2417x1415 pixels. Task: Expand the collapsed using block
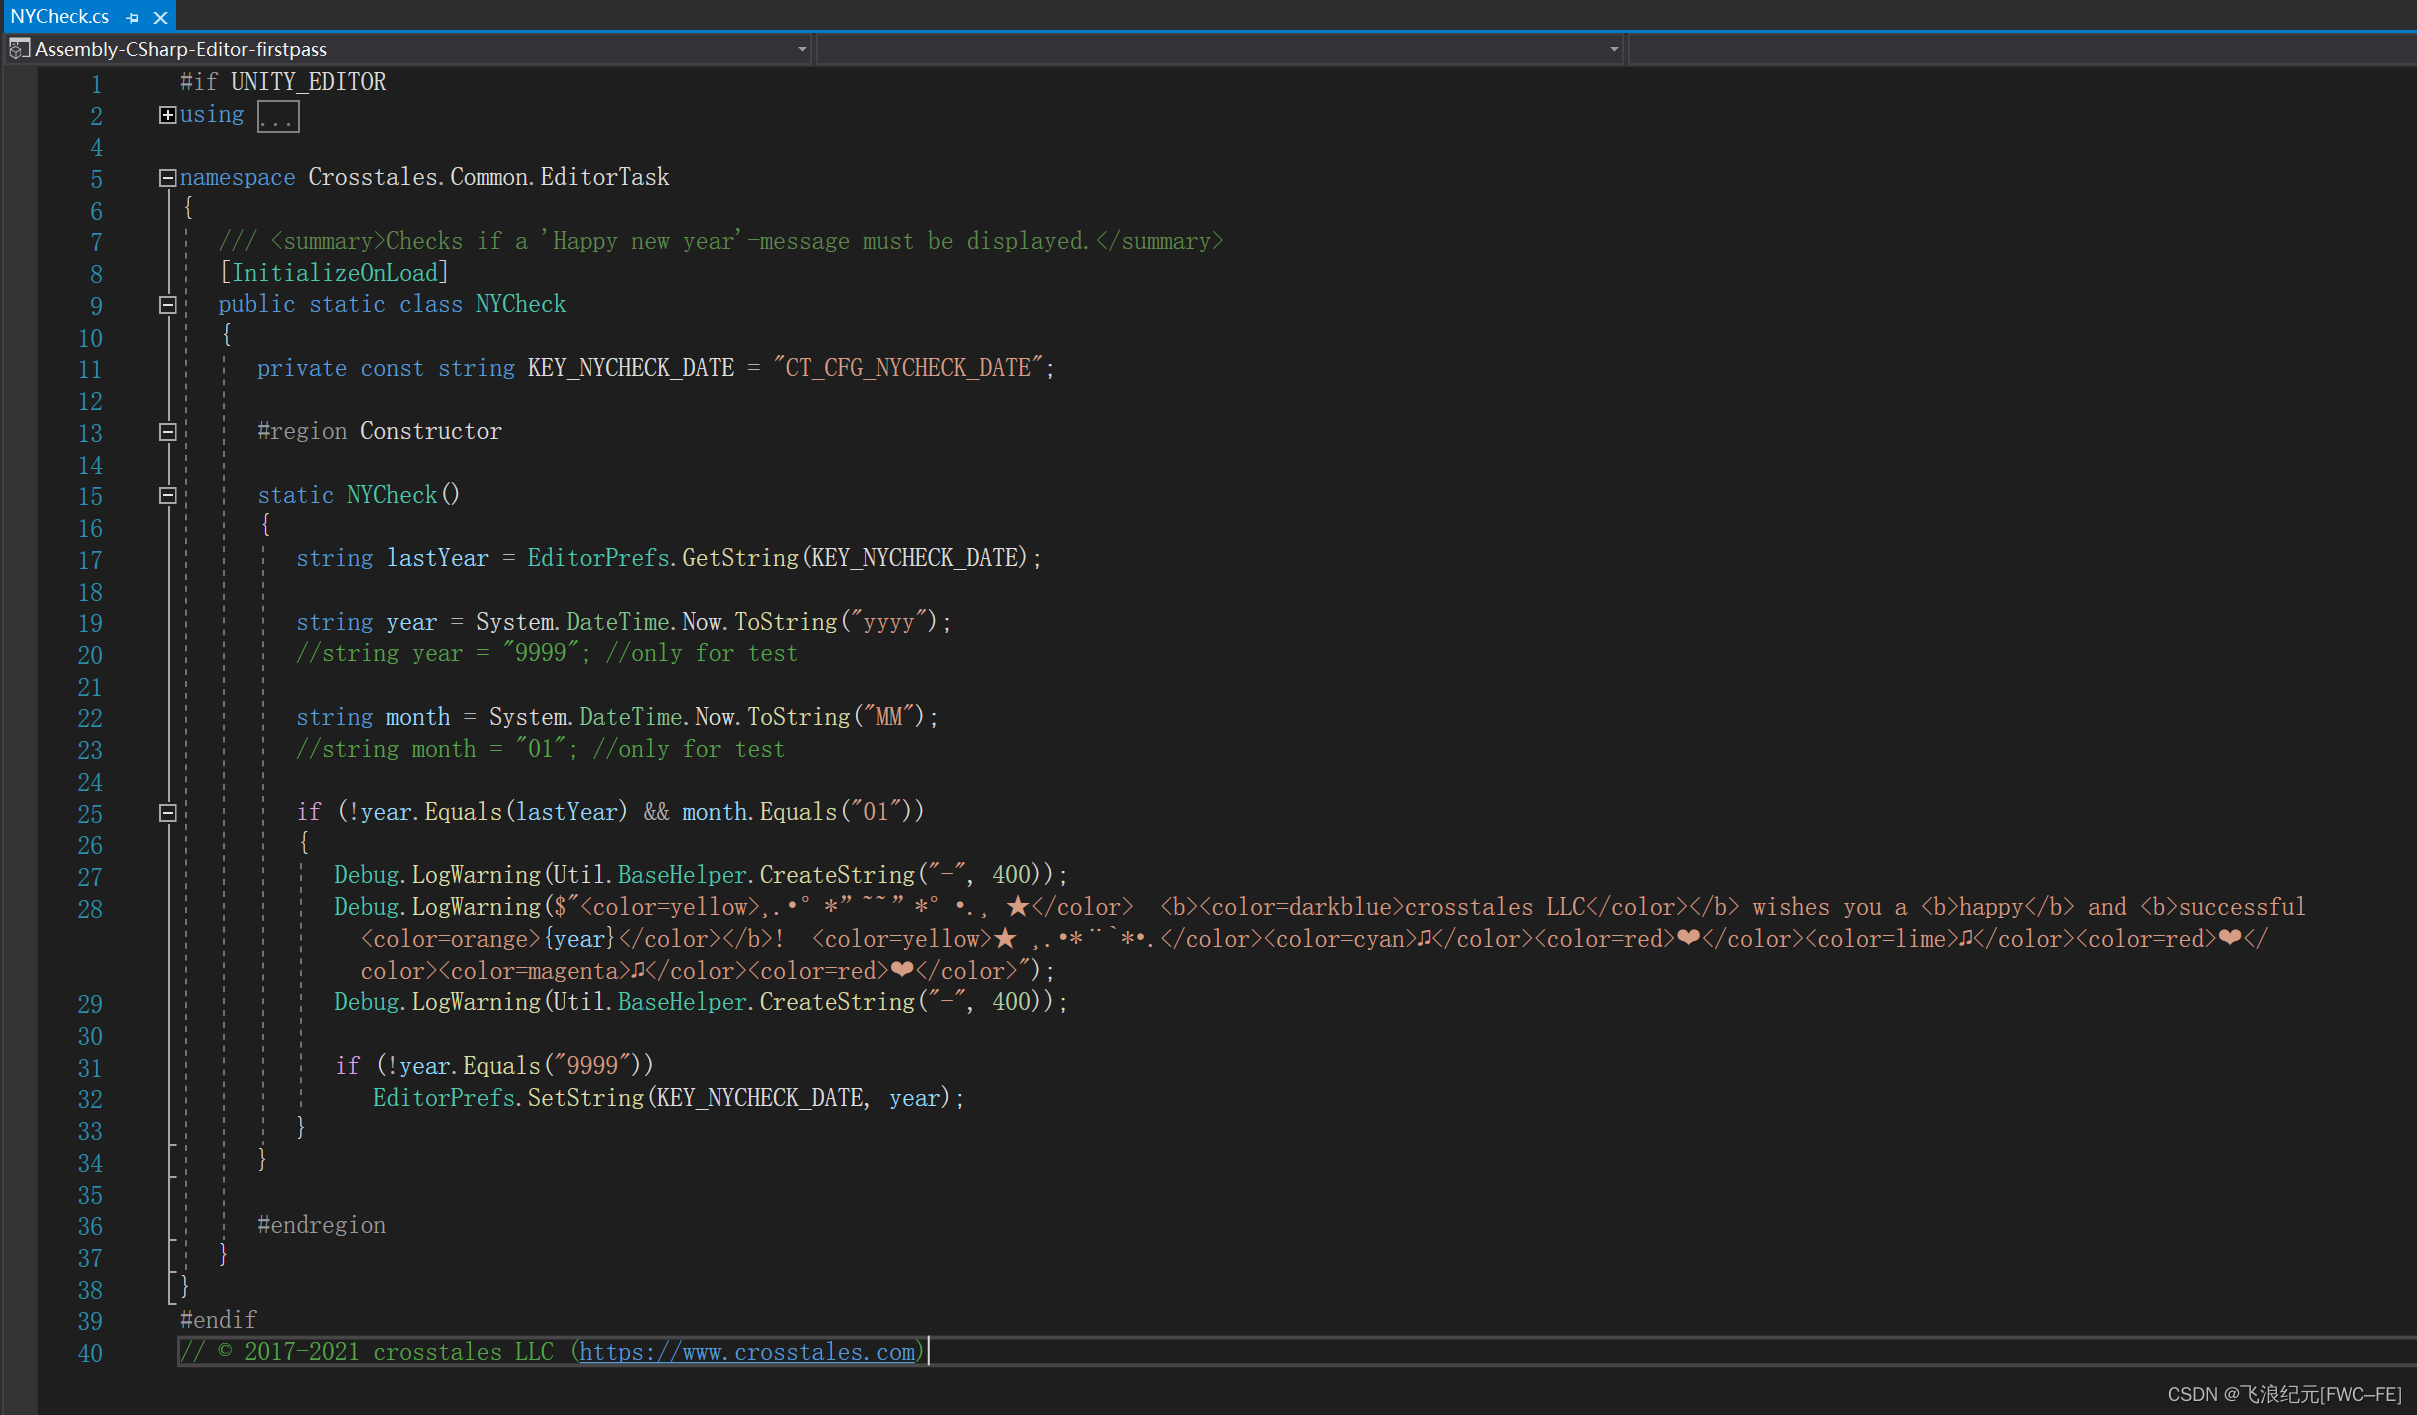click(168, 115)
